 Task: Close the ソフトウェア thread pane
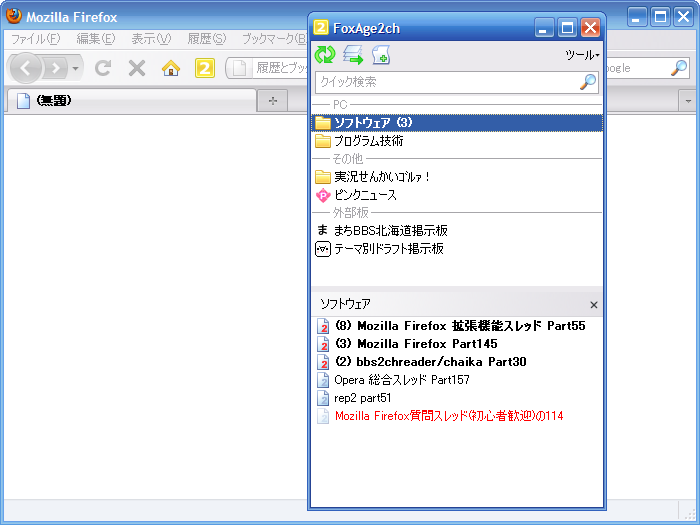(594, 305)
